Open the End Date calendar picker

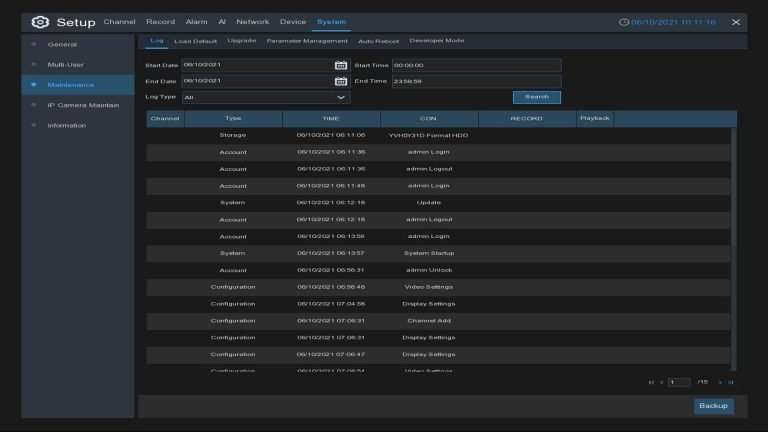tap(341, 81)
